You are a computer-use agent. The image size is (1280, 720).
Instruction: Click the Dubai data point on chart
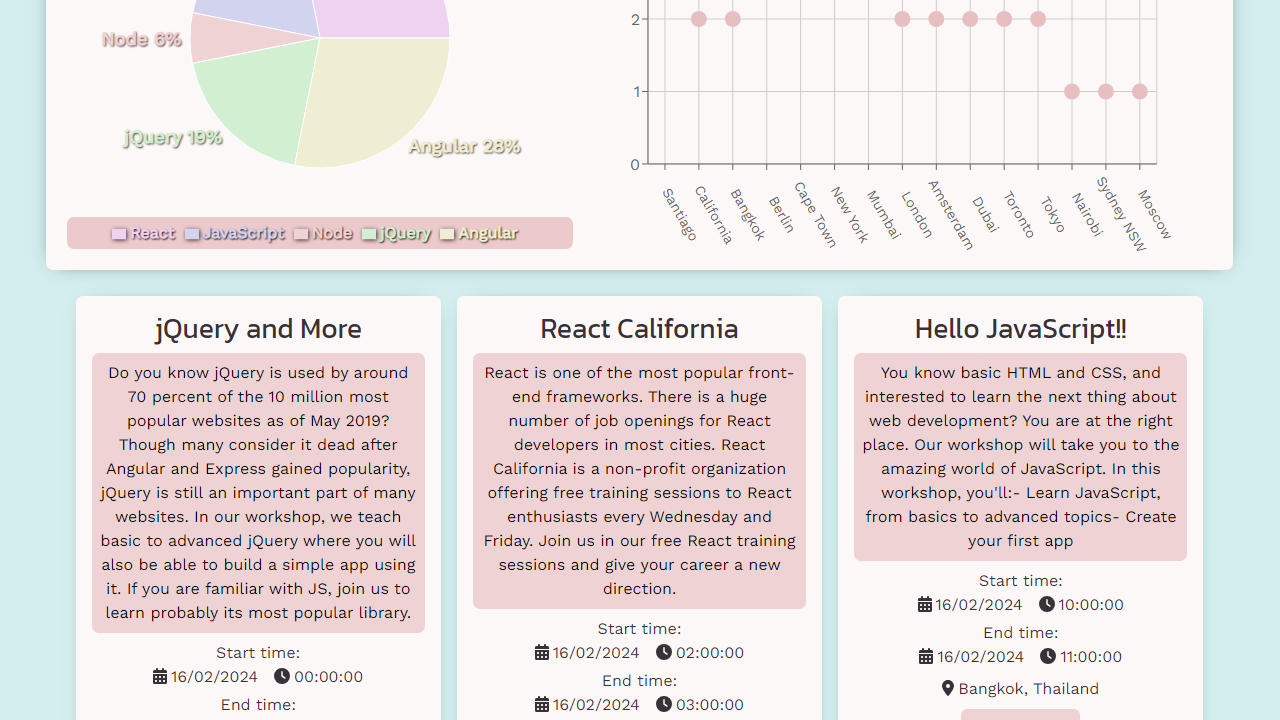coord(970,19)
